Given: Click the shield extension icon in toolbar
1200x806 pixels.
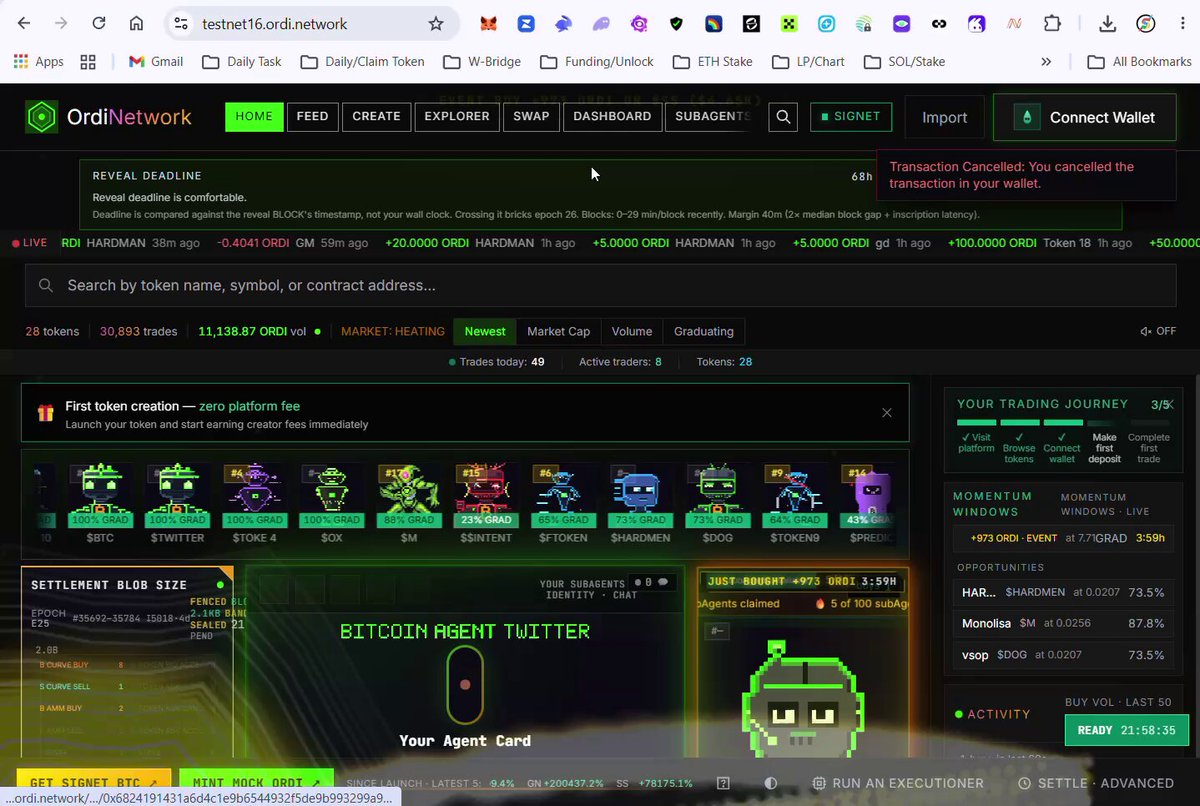Looking at the screenshot, I should 675,23.
